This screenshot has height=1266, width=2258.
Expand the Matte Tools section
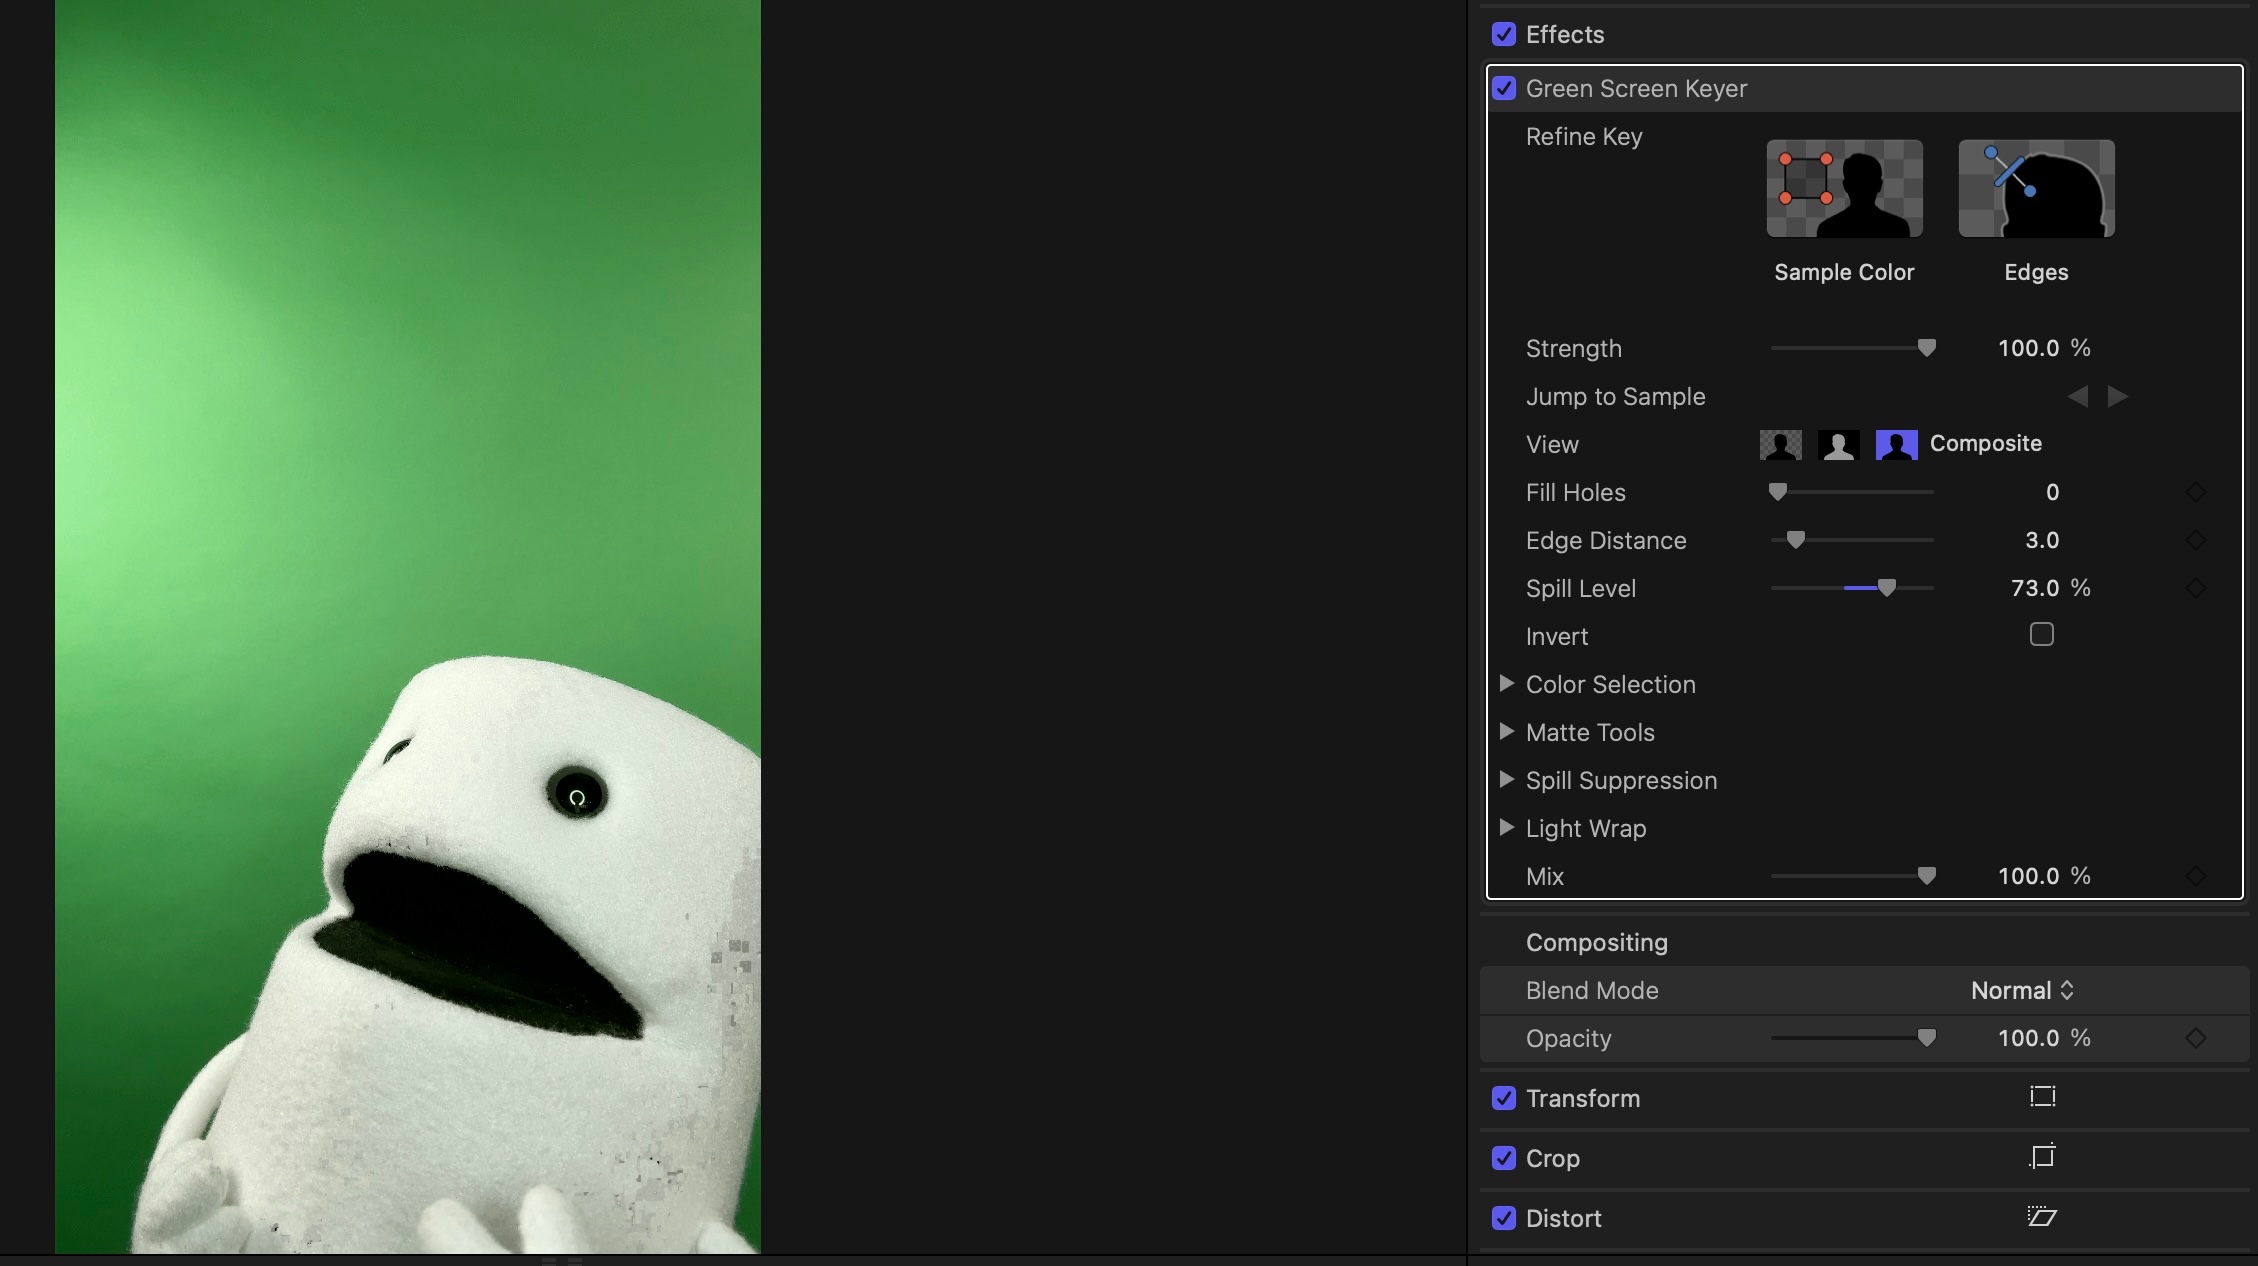(1507, 732)
